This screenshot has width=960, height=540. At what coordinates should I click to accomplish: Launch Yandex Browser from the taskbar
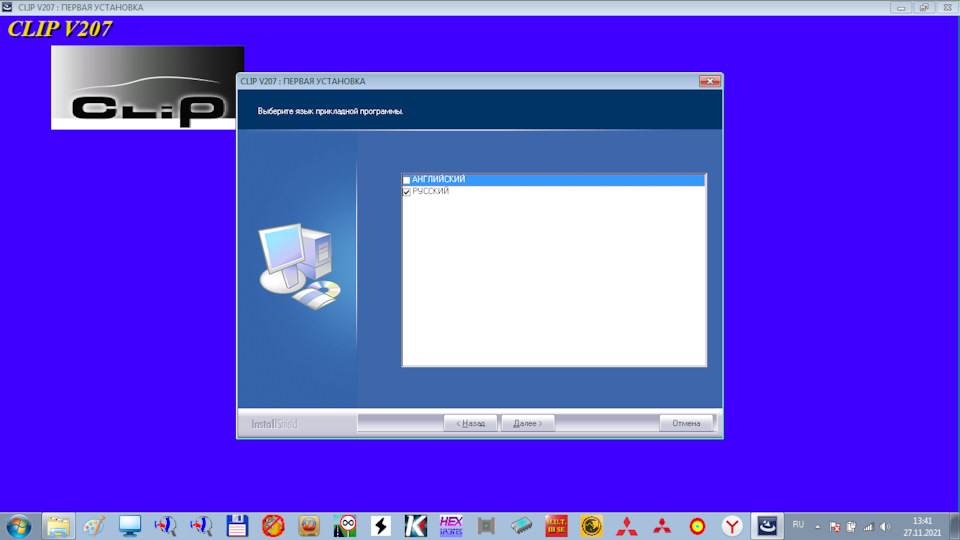point(732,527)
